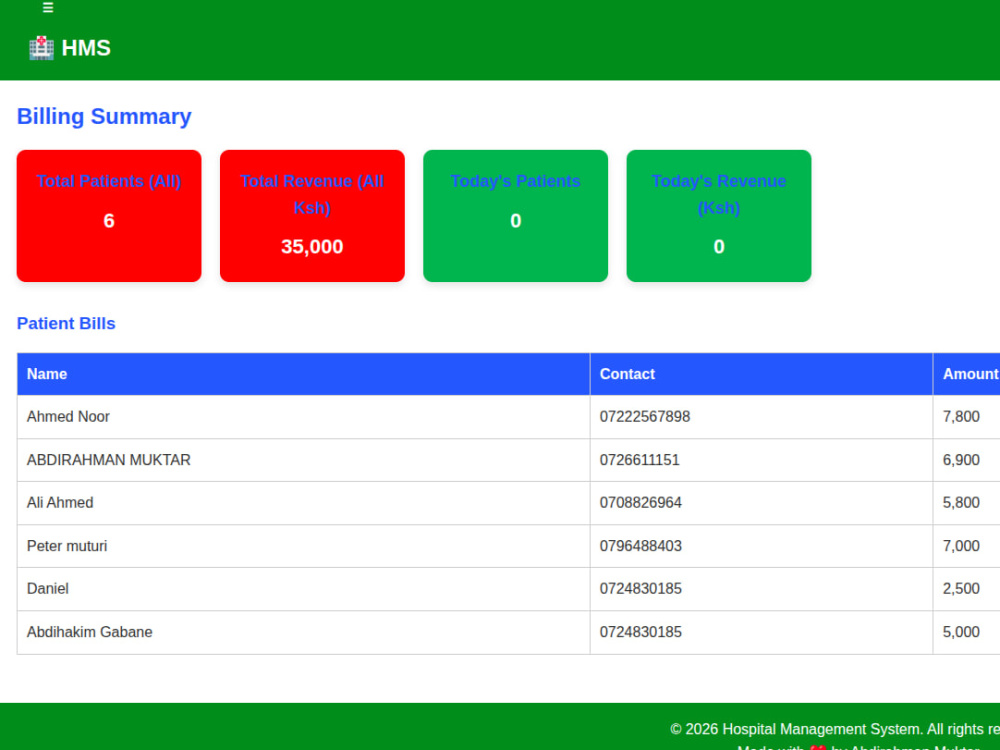
Task: Click the amount 5,800
Action: point(961,503)
